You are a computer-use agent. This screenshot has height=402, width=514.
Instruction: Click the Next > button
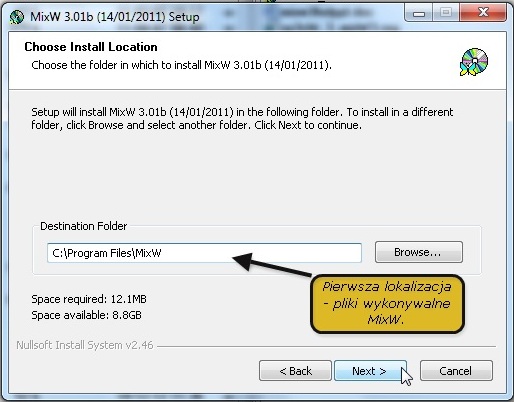(370, 370)
